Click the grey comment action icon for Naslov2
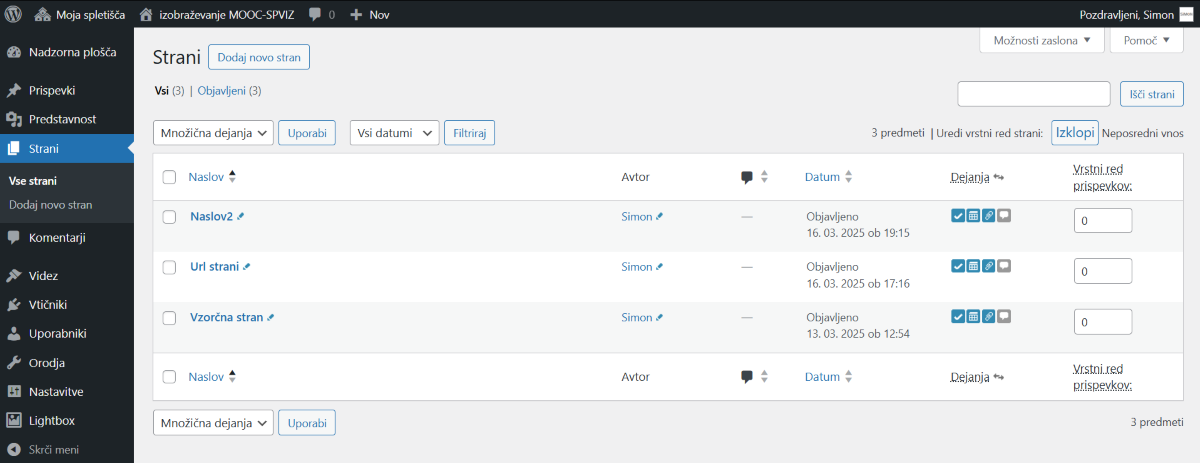The image size is (1200, 463). (1004, 214)
